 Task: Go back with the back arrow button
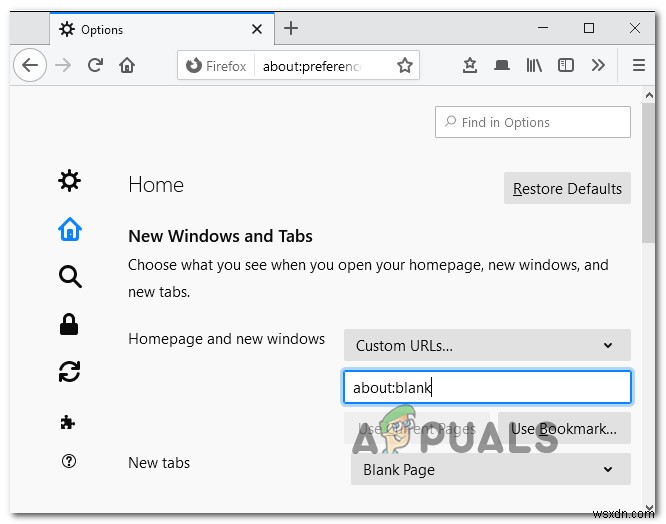pyautogui.click(x=30, y=65)
